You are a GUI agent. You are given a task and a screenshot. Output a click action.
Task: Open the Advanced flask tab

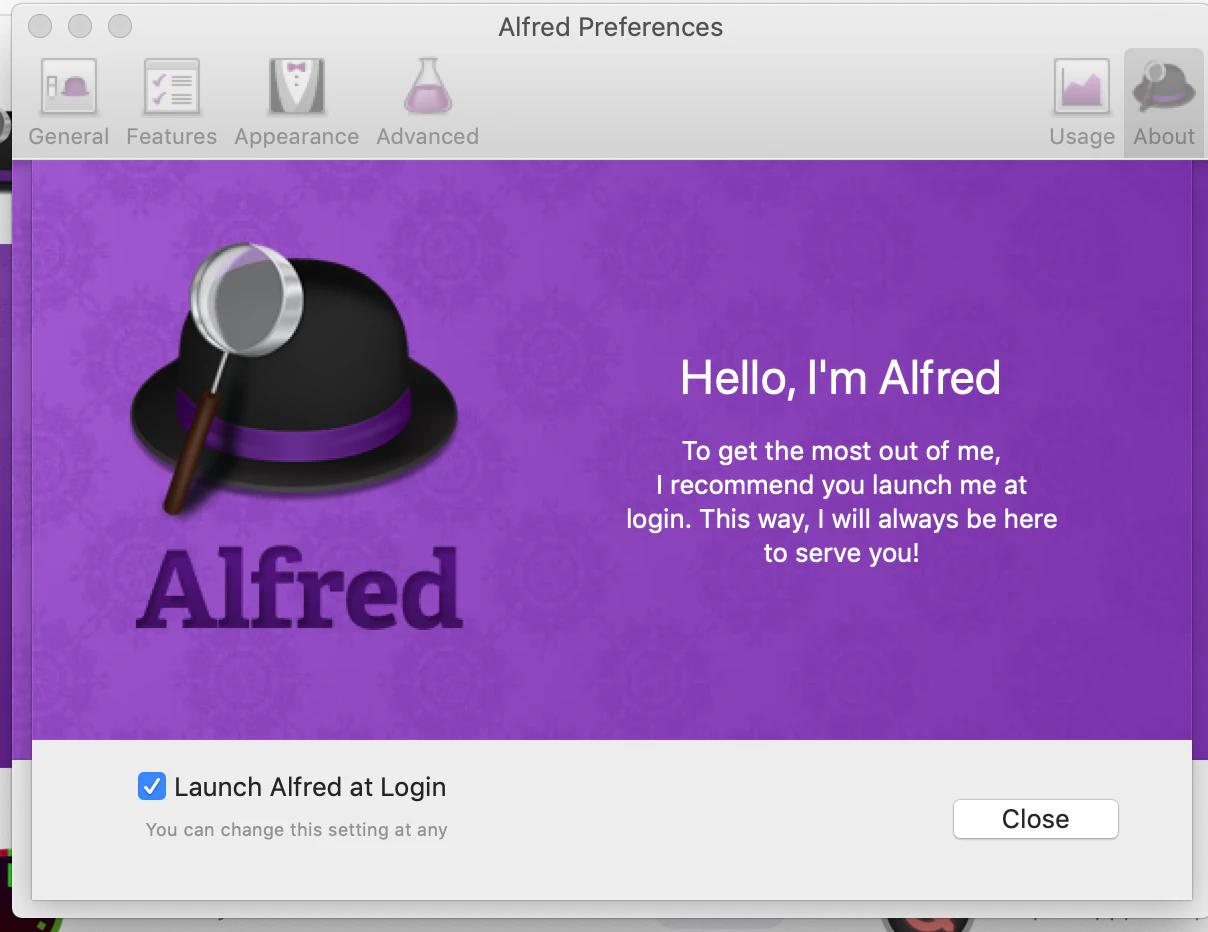click(427, 102)
